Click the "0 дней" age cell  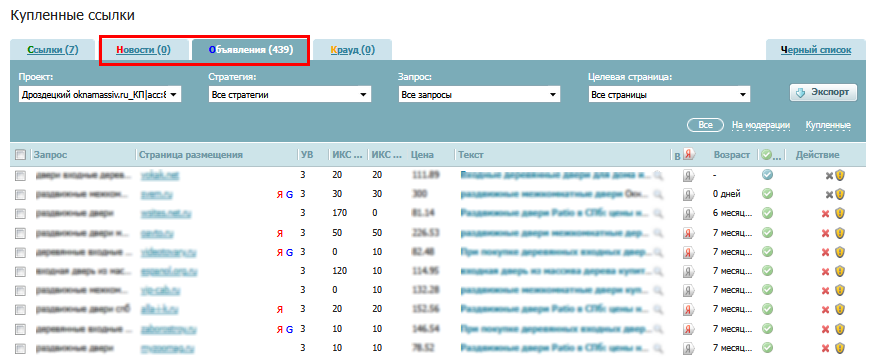727,194
